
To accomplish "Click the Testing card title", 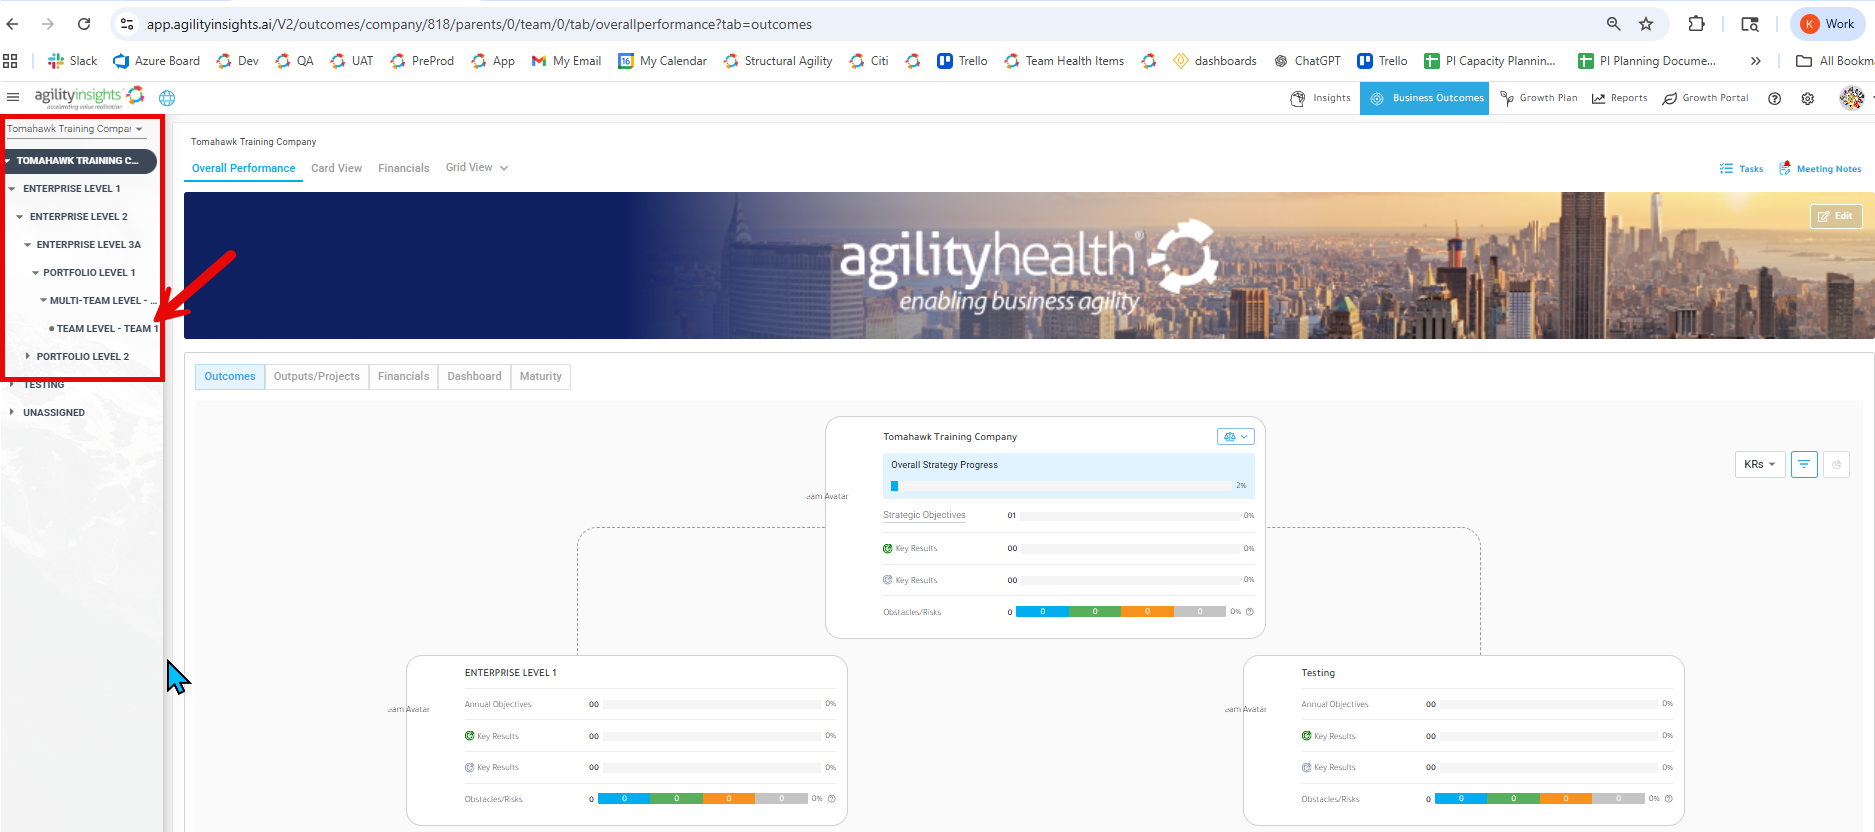I will pos(1318,673).
